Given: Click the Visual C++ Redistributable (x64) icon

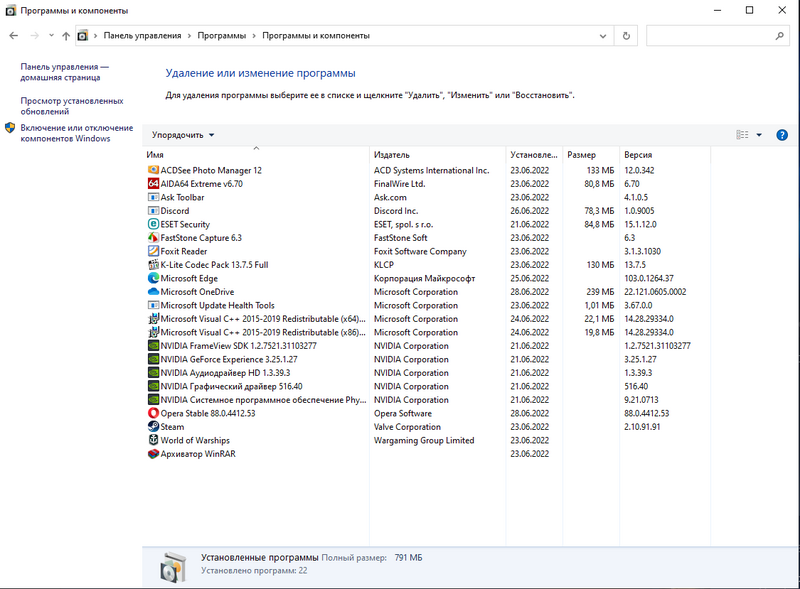Looking at the screenshot, I should coord(153,318).
